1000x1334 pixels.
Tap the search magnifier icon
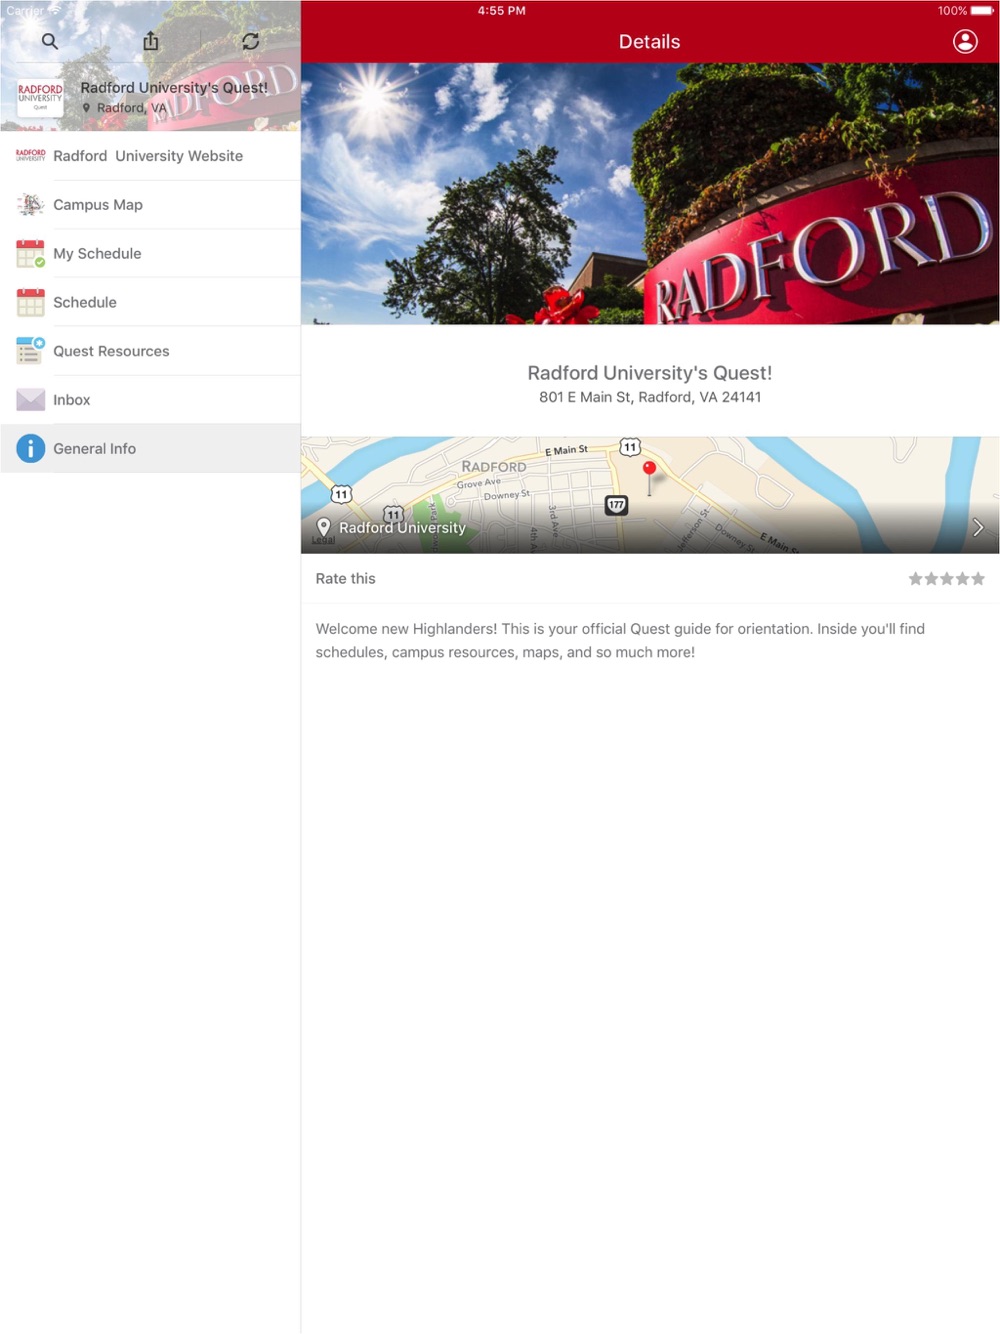(x=50, y=41)
